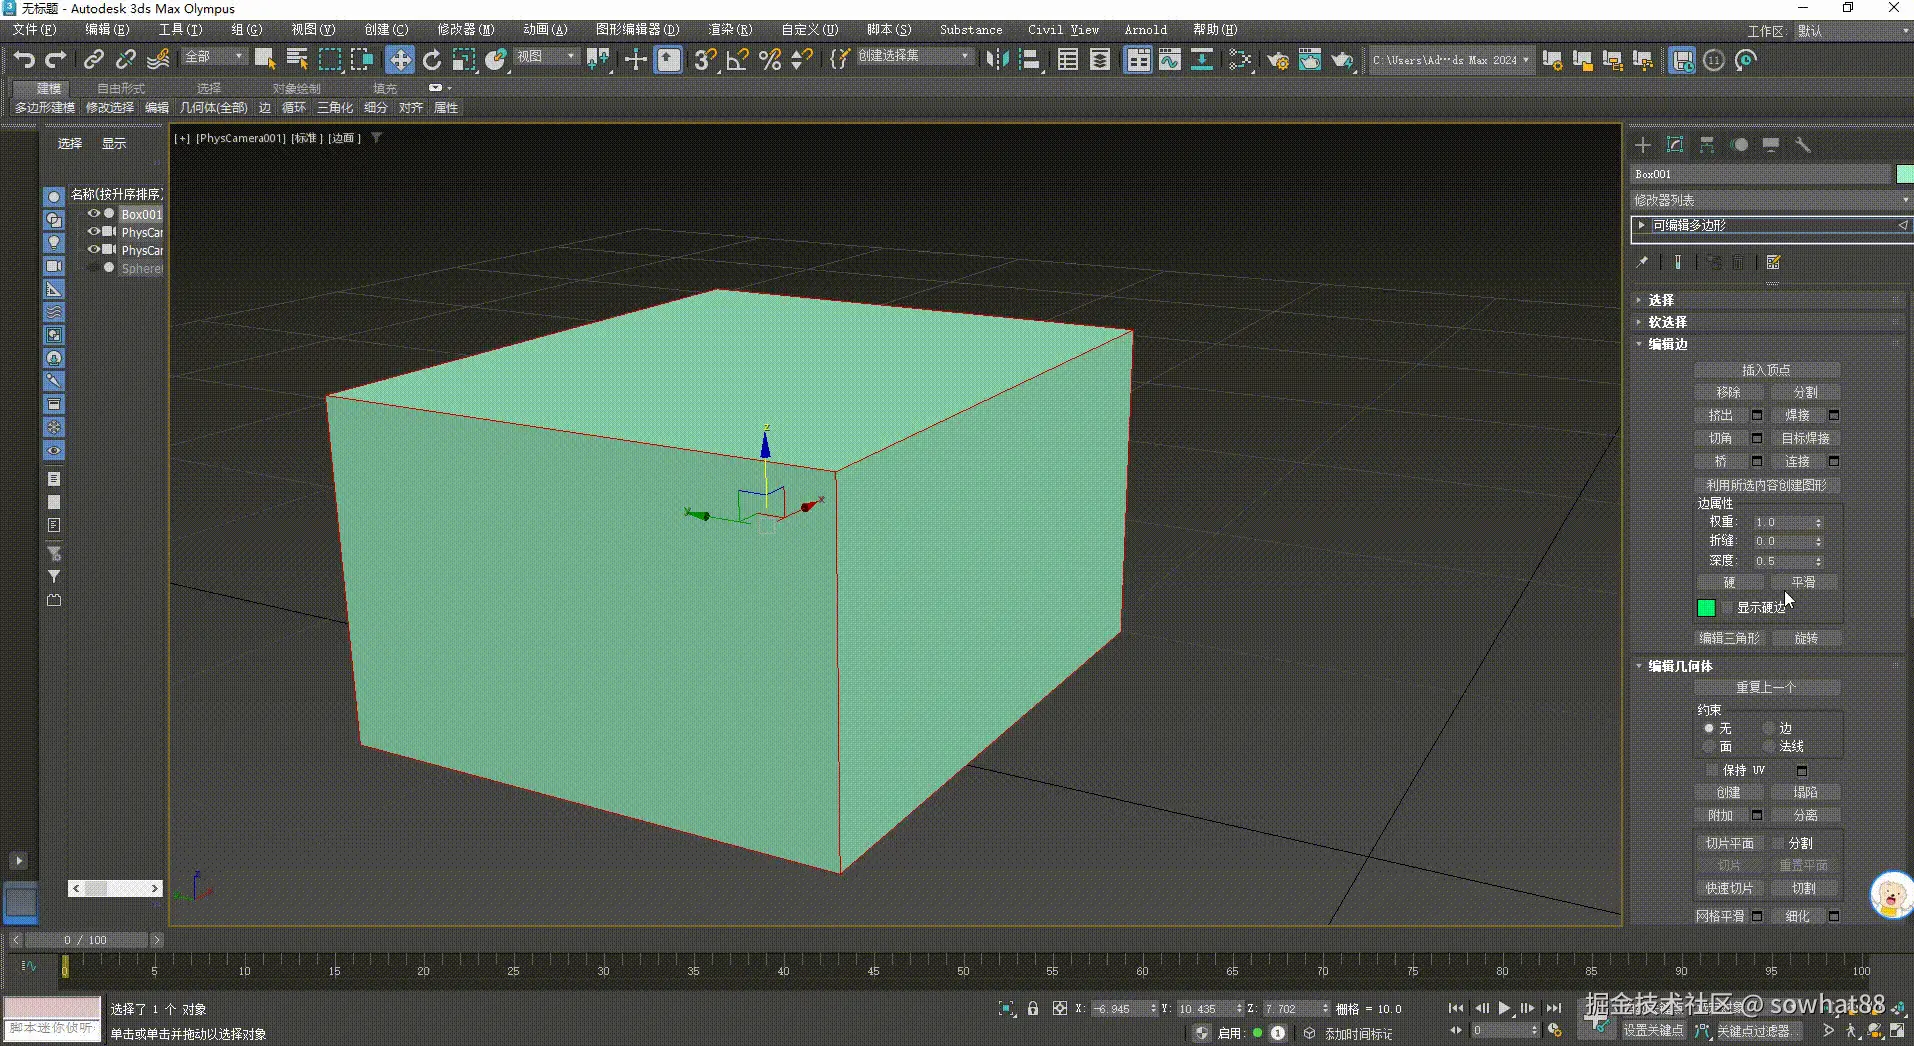Open the Mirror tool

click(997, 60)
